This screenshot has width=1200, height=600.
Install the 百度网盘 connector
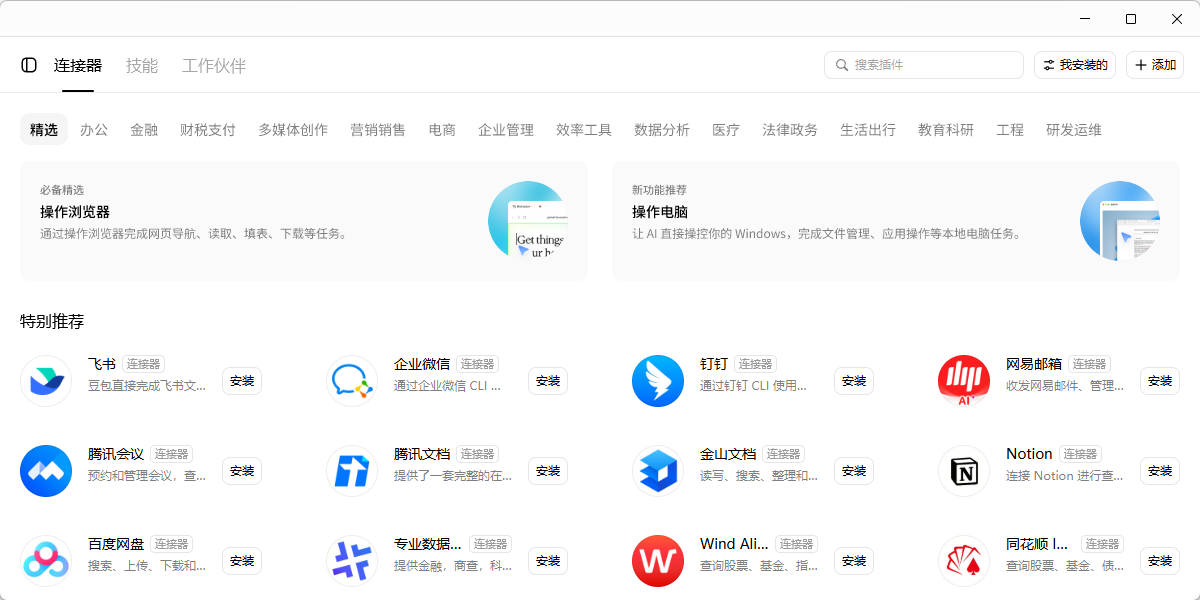pyautogui.click(x=242, y=561)
